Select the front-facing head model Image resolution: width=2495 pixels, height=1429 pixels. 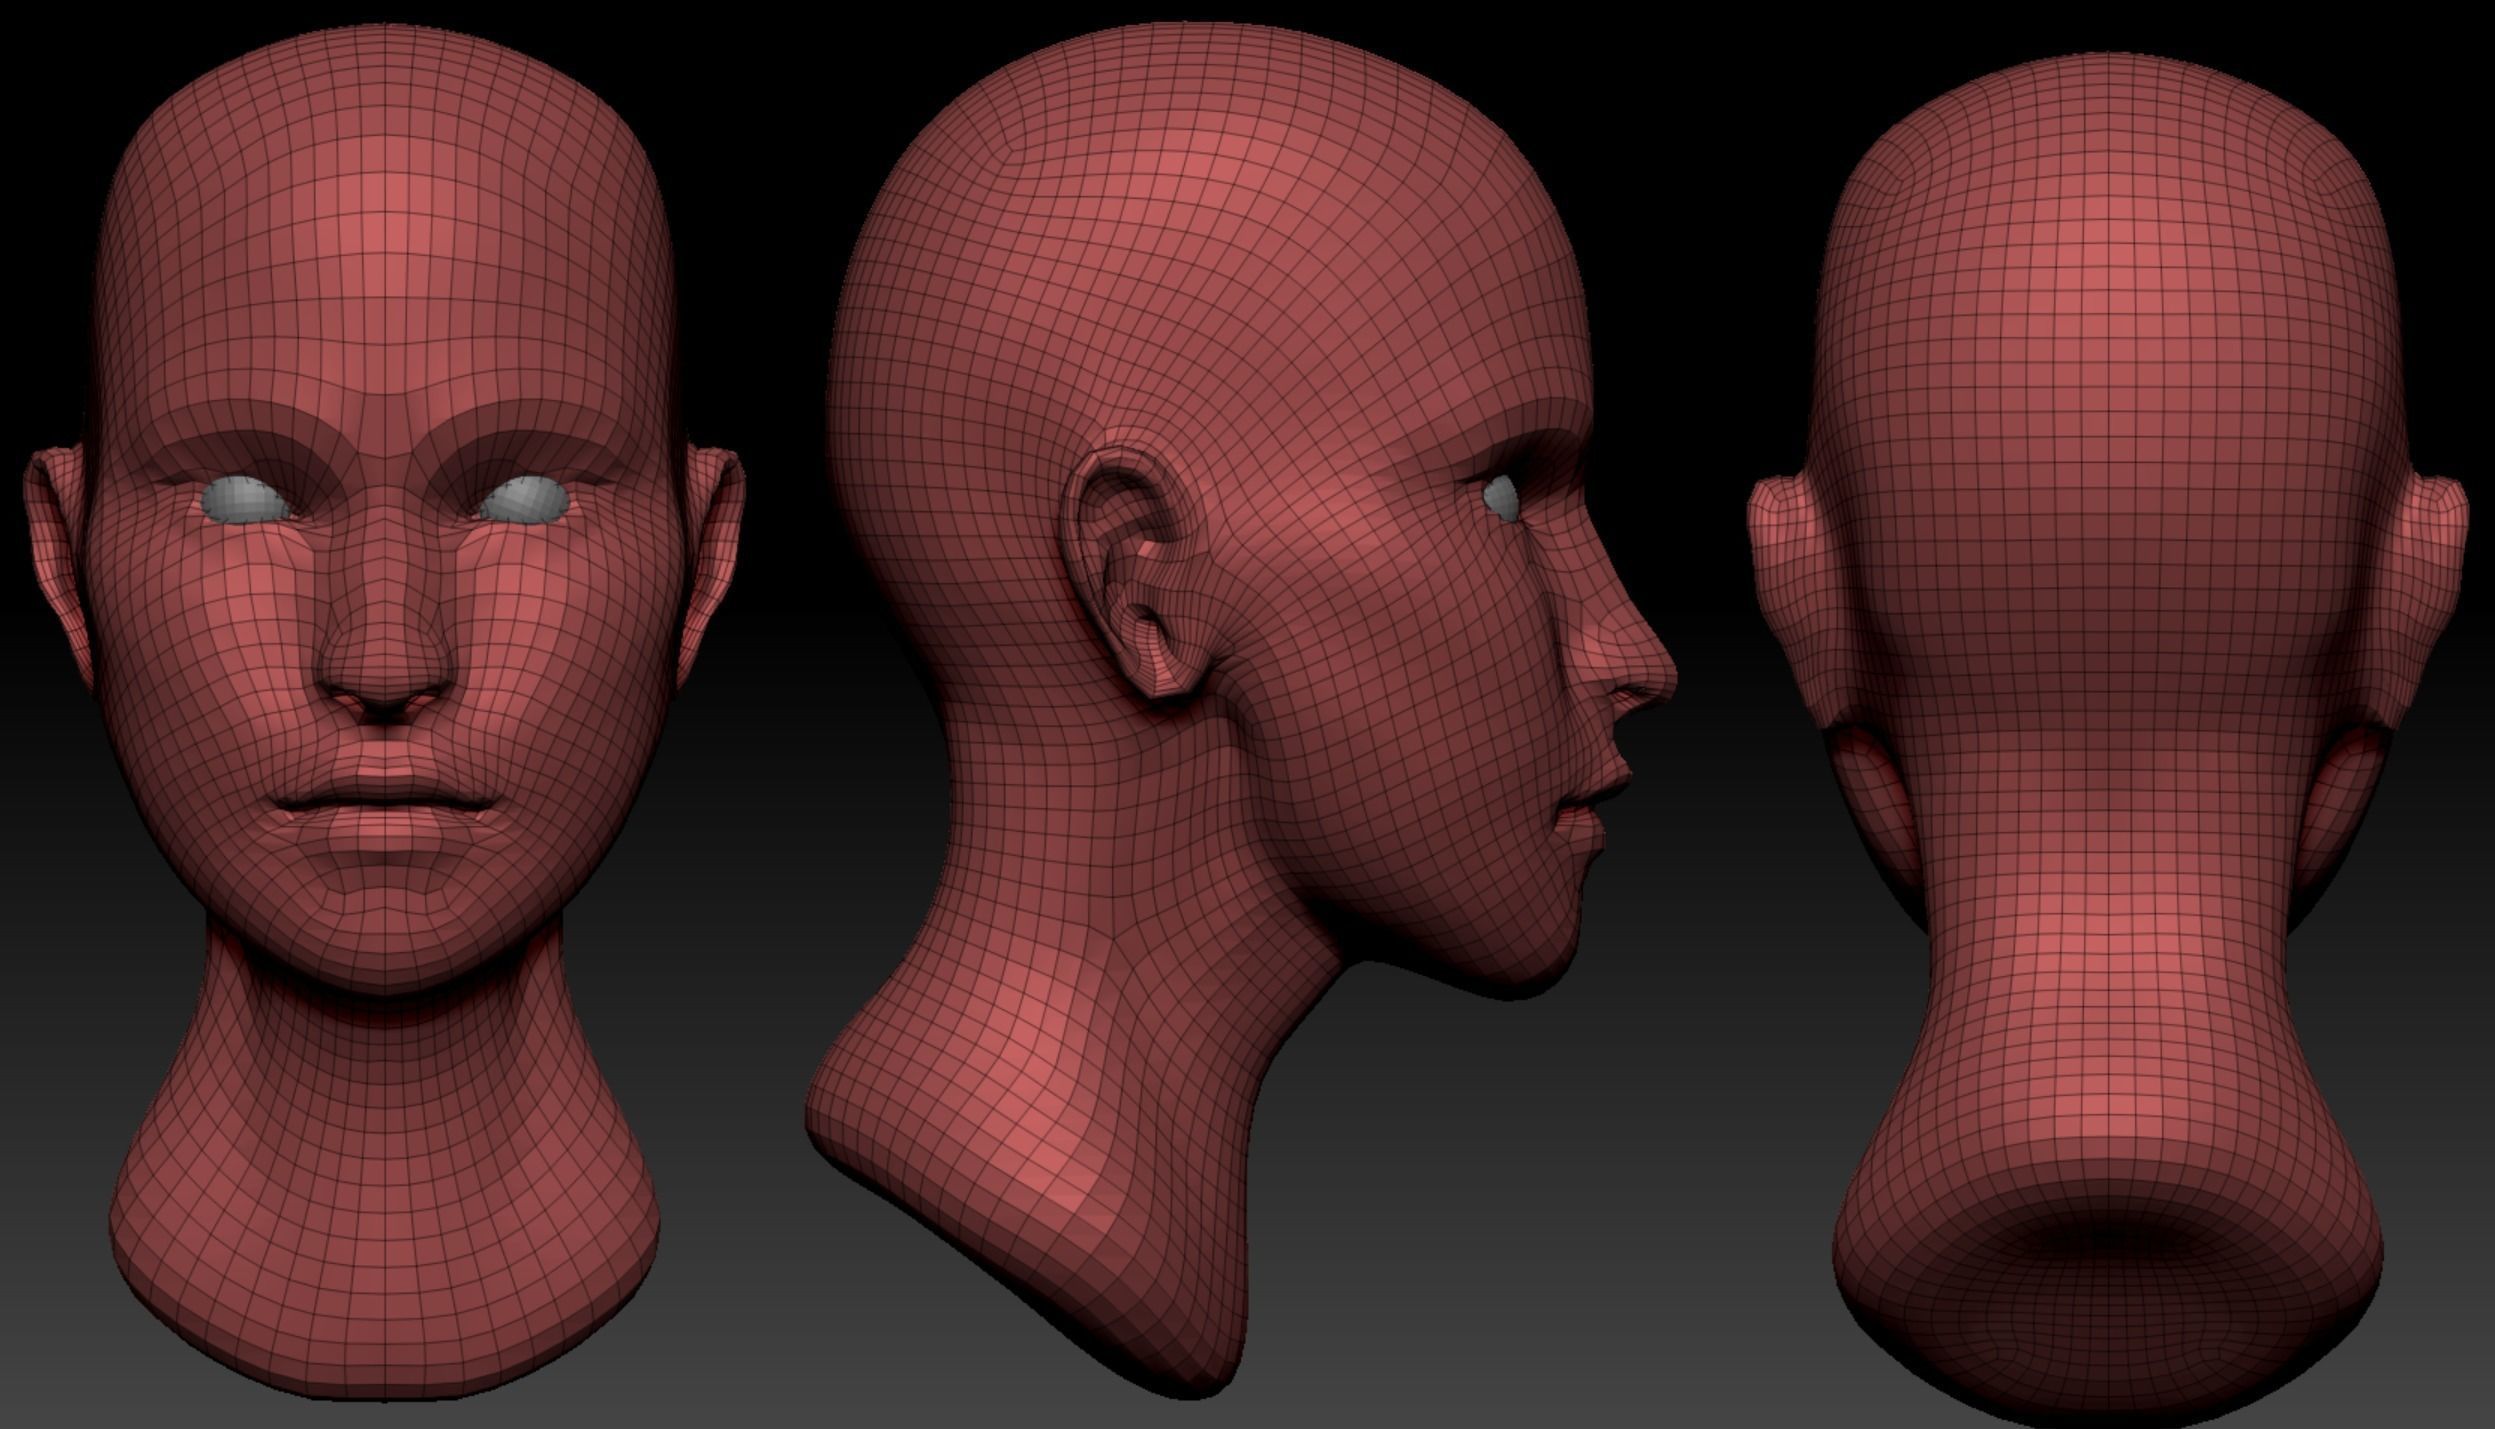tap(384, 710)
